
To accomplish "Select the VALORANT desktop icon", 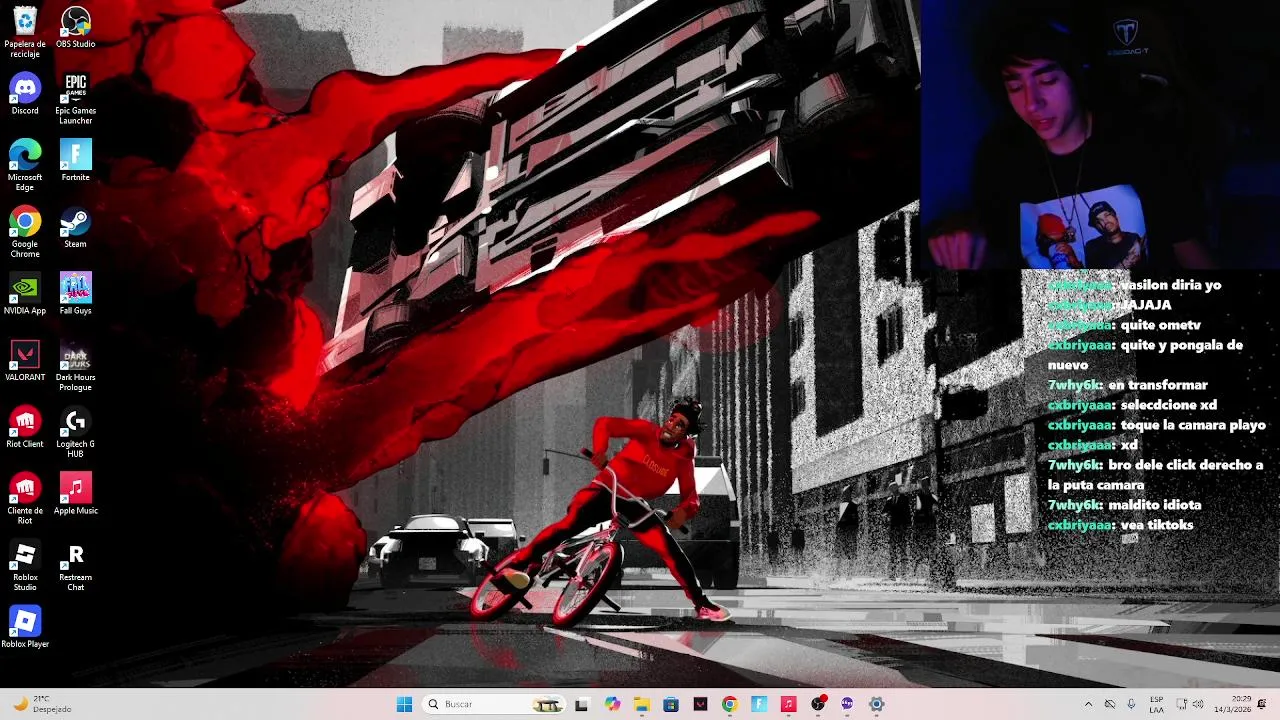I will pos(25,361).
